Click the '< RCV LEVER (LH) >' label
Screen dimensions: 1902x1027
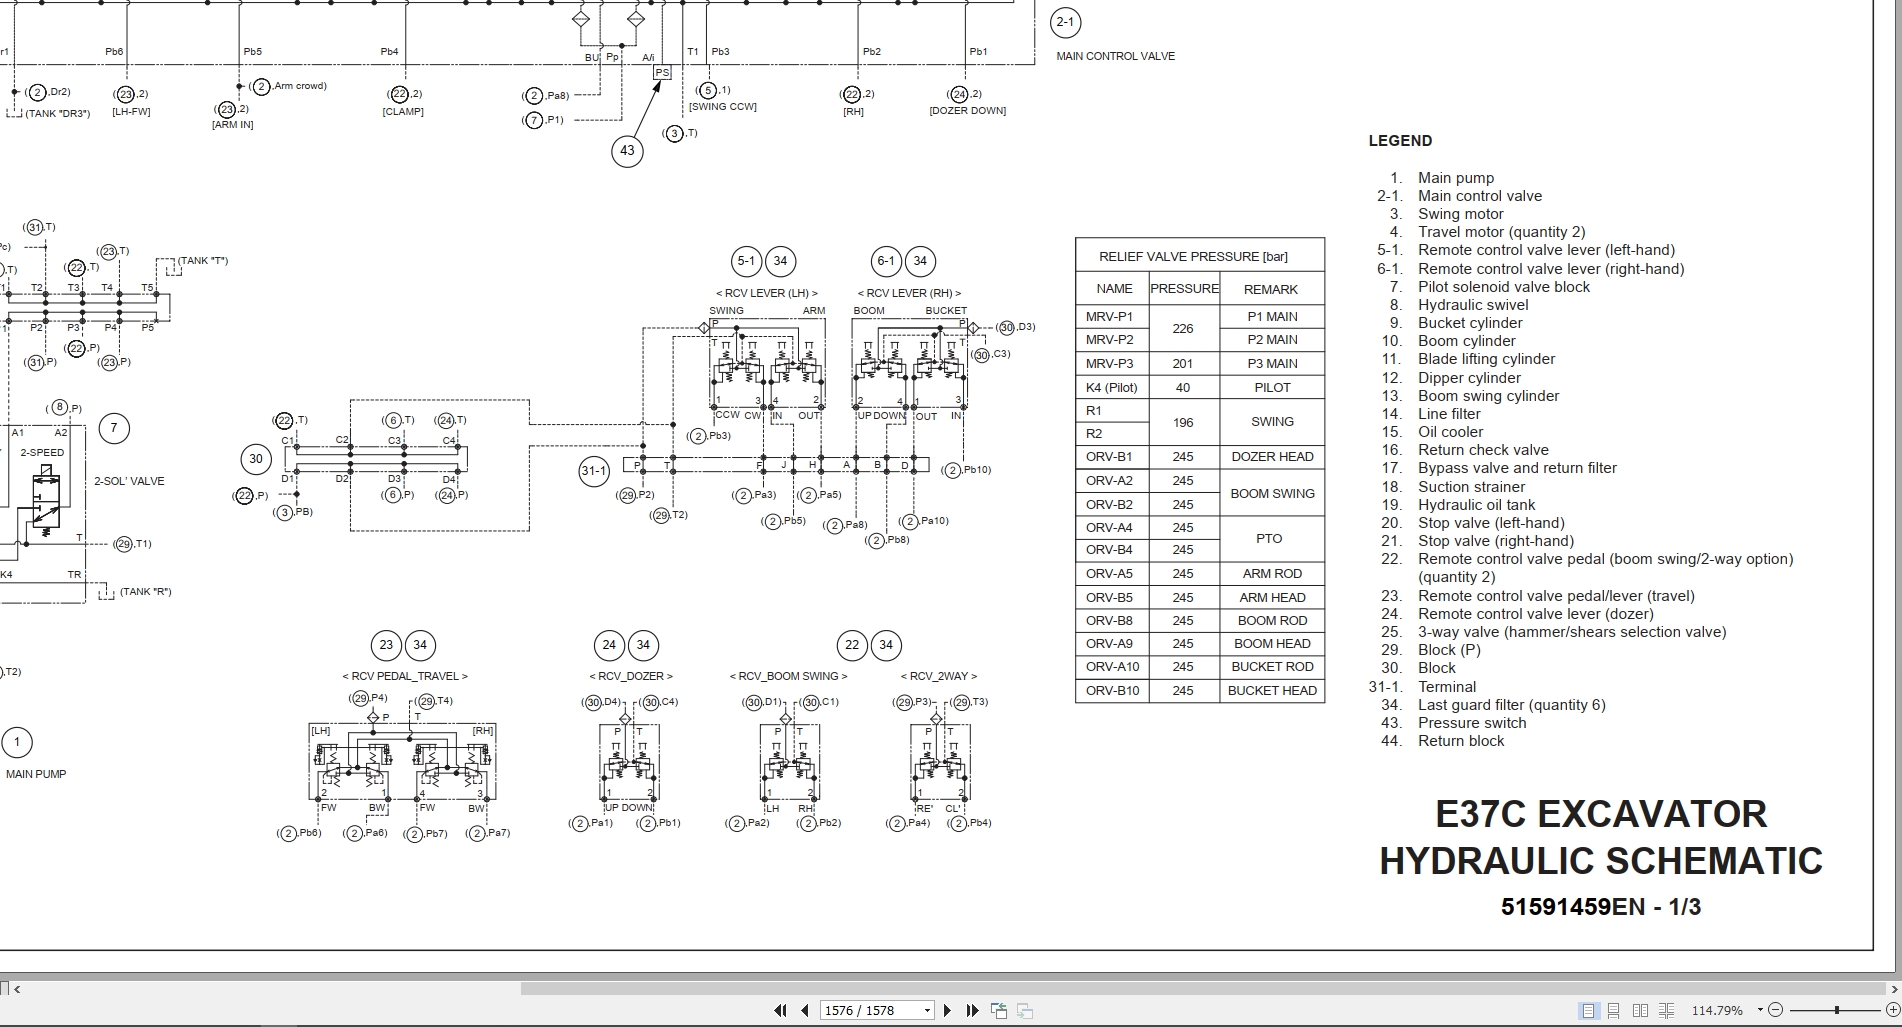(767, 293)
